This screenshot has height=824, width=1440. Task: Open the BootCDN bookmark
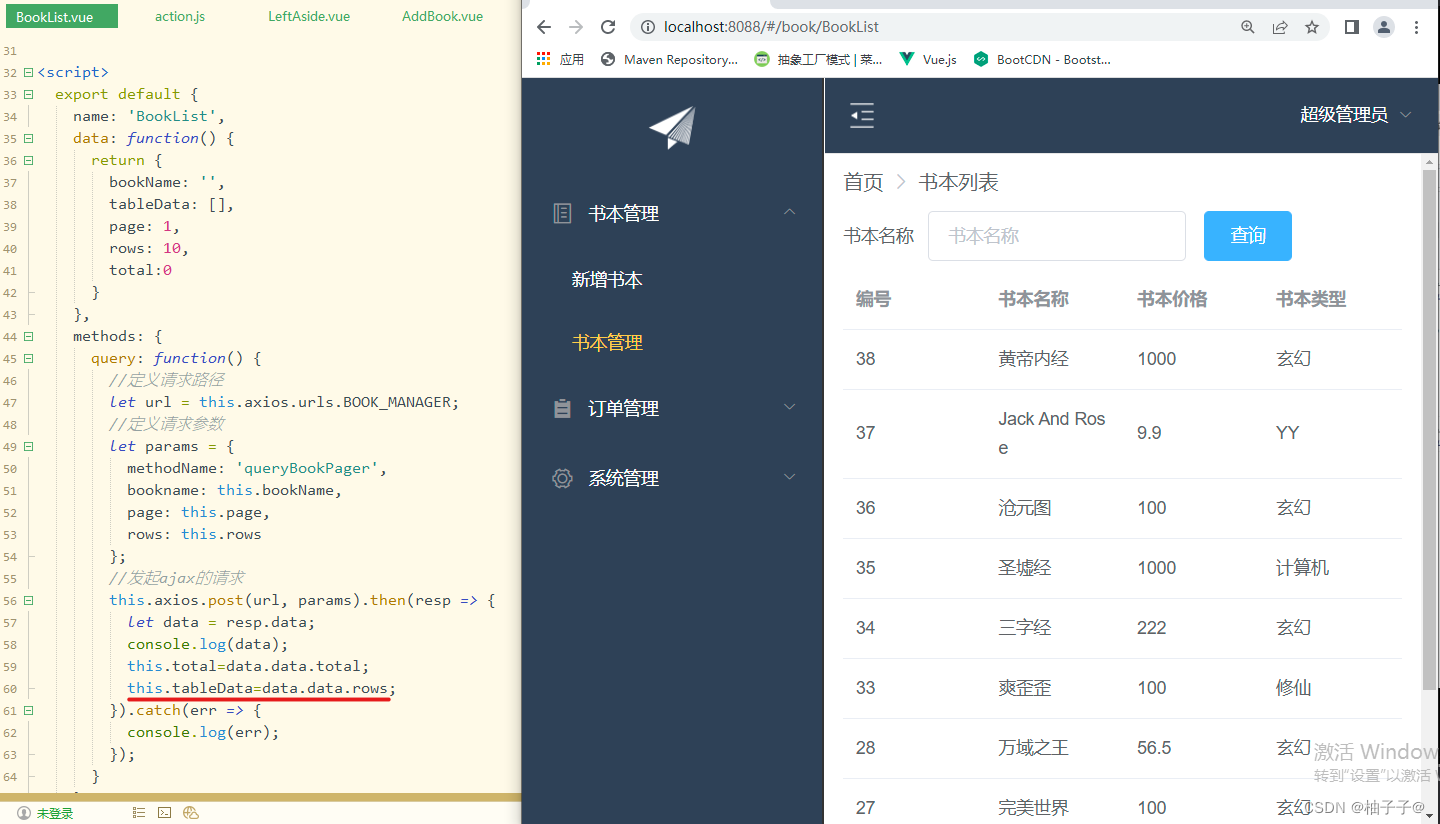click(1042, 59)
